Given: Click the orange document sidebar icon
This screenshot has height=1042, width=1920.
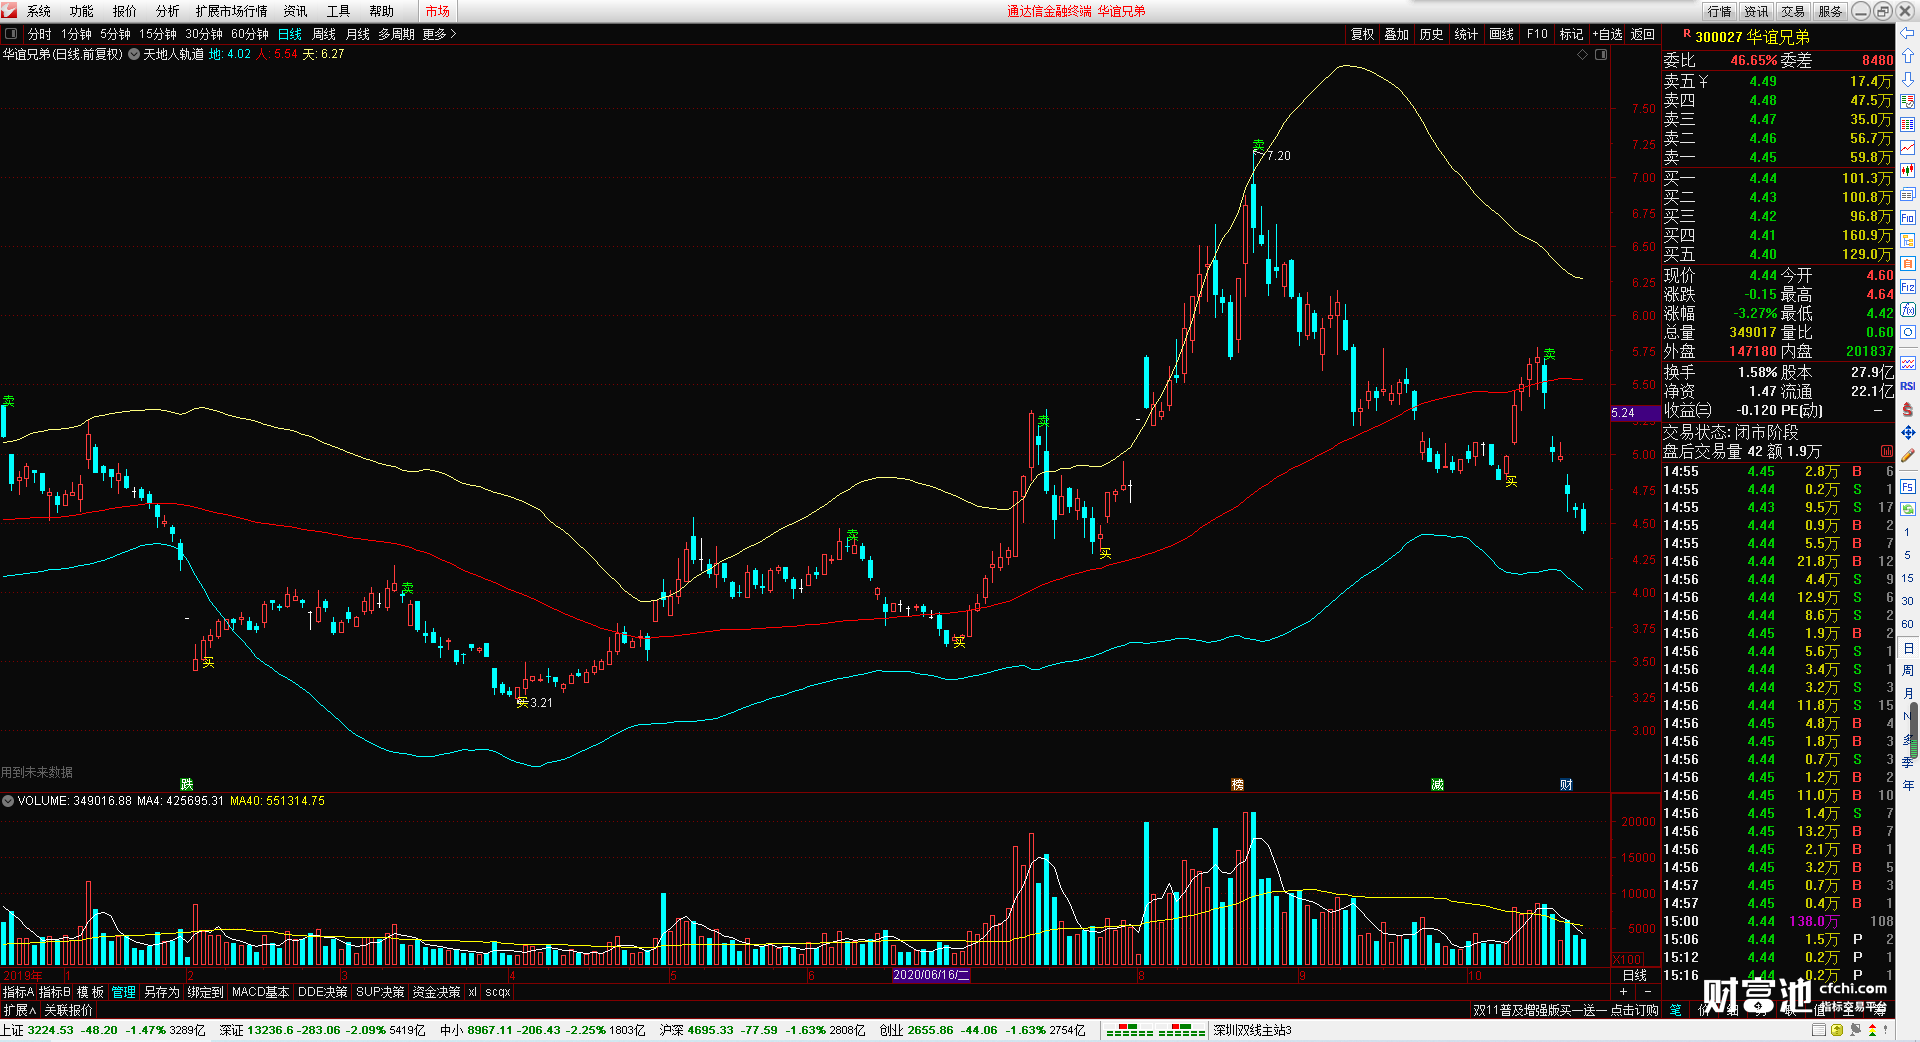Looking at the screenshot, I should pos(1908,263).
